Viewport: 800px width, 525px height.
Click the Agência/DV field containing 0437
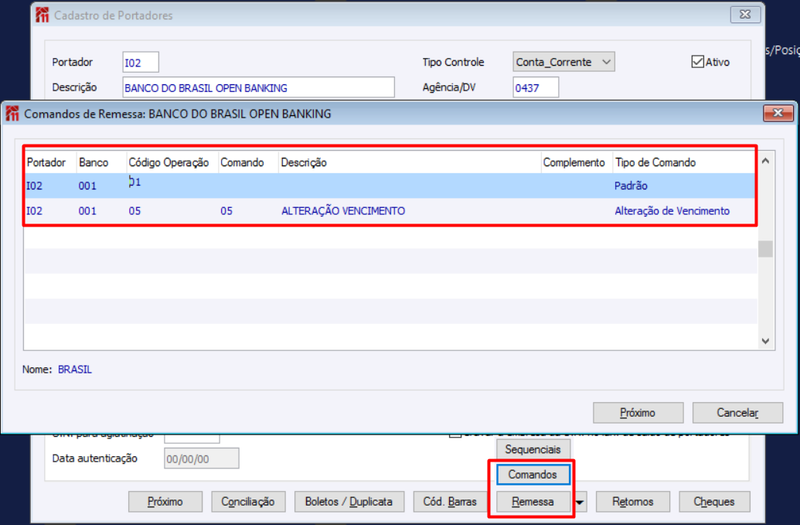point(536,87)
